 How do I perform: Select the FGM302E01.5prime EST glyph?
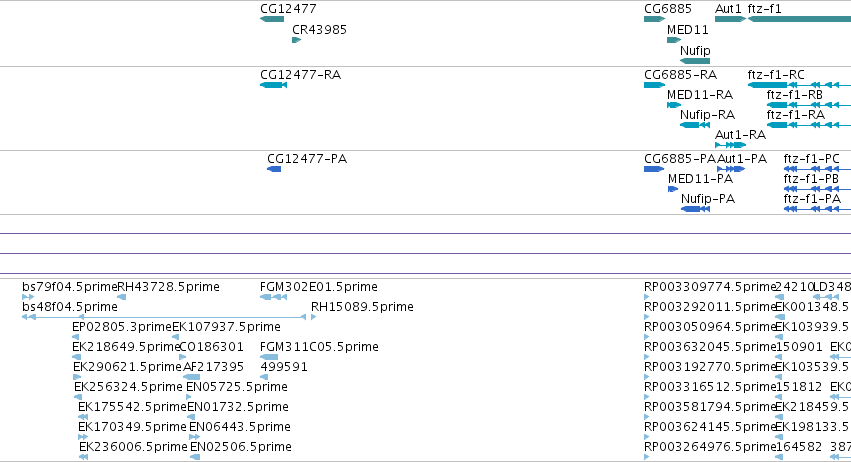[274, 297]
